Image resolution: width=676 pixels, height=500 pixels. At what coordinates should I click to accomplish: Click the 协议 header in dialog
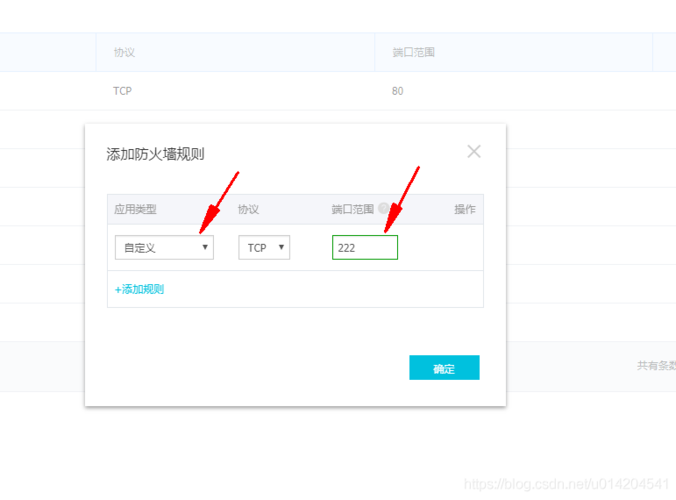(248, 209)
